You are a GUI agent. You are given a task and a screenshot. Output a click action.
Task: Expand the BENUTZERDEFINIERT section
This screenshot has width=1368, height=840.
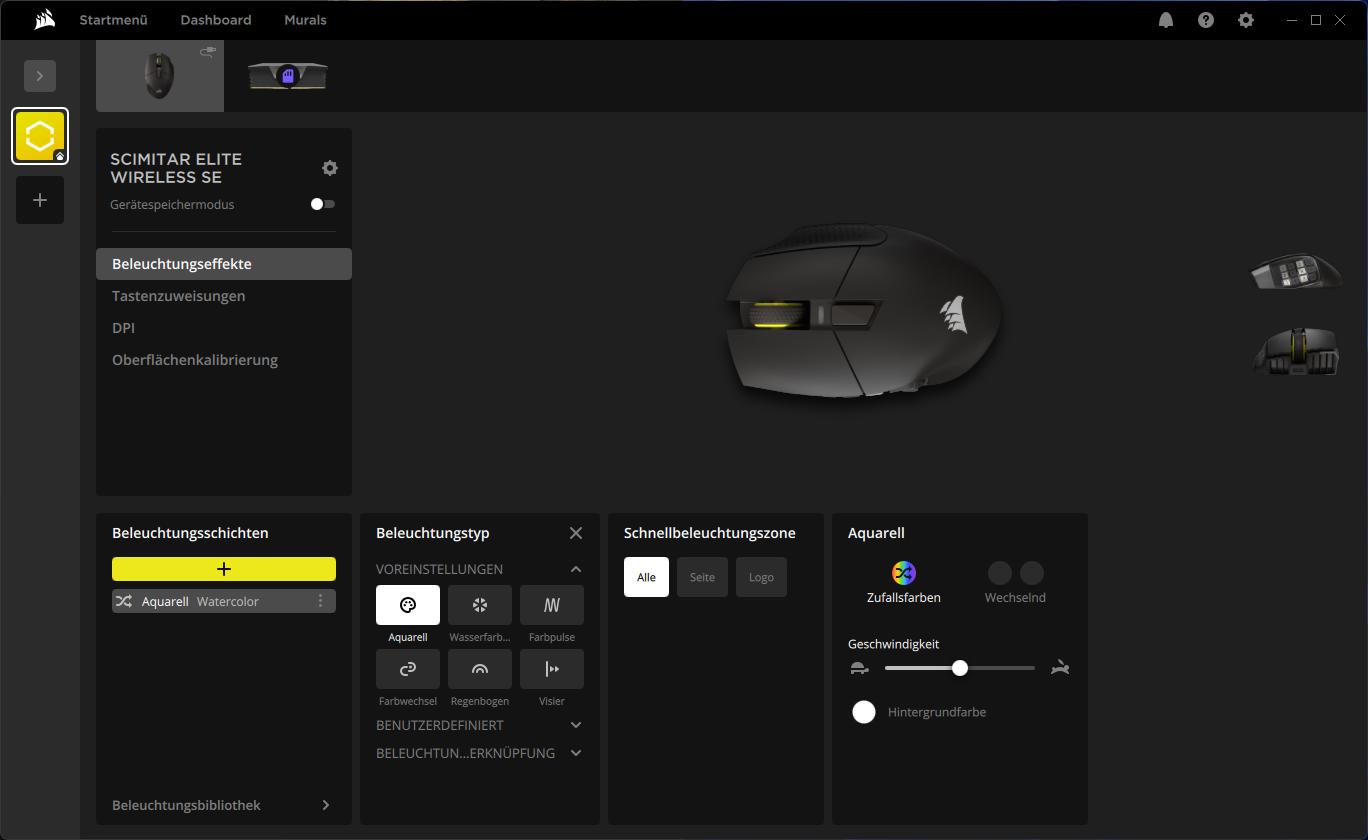pos(575,725)
